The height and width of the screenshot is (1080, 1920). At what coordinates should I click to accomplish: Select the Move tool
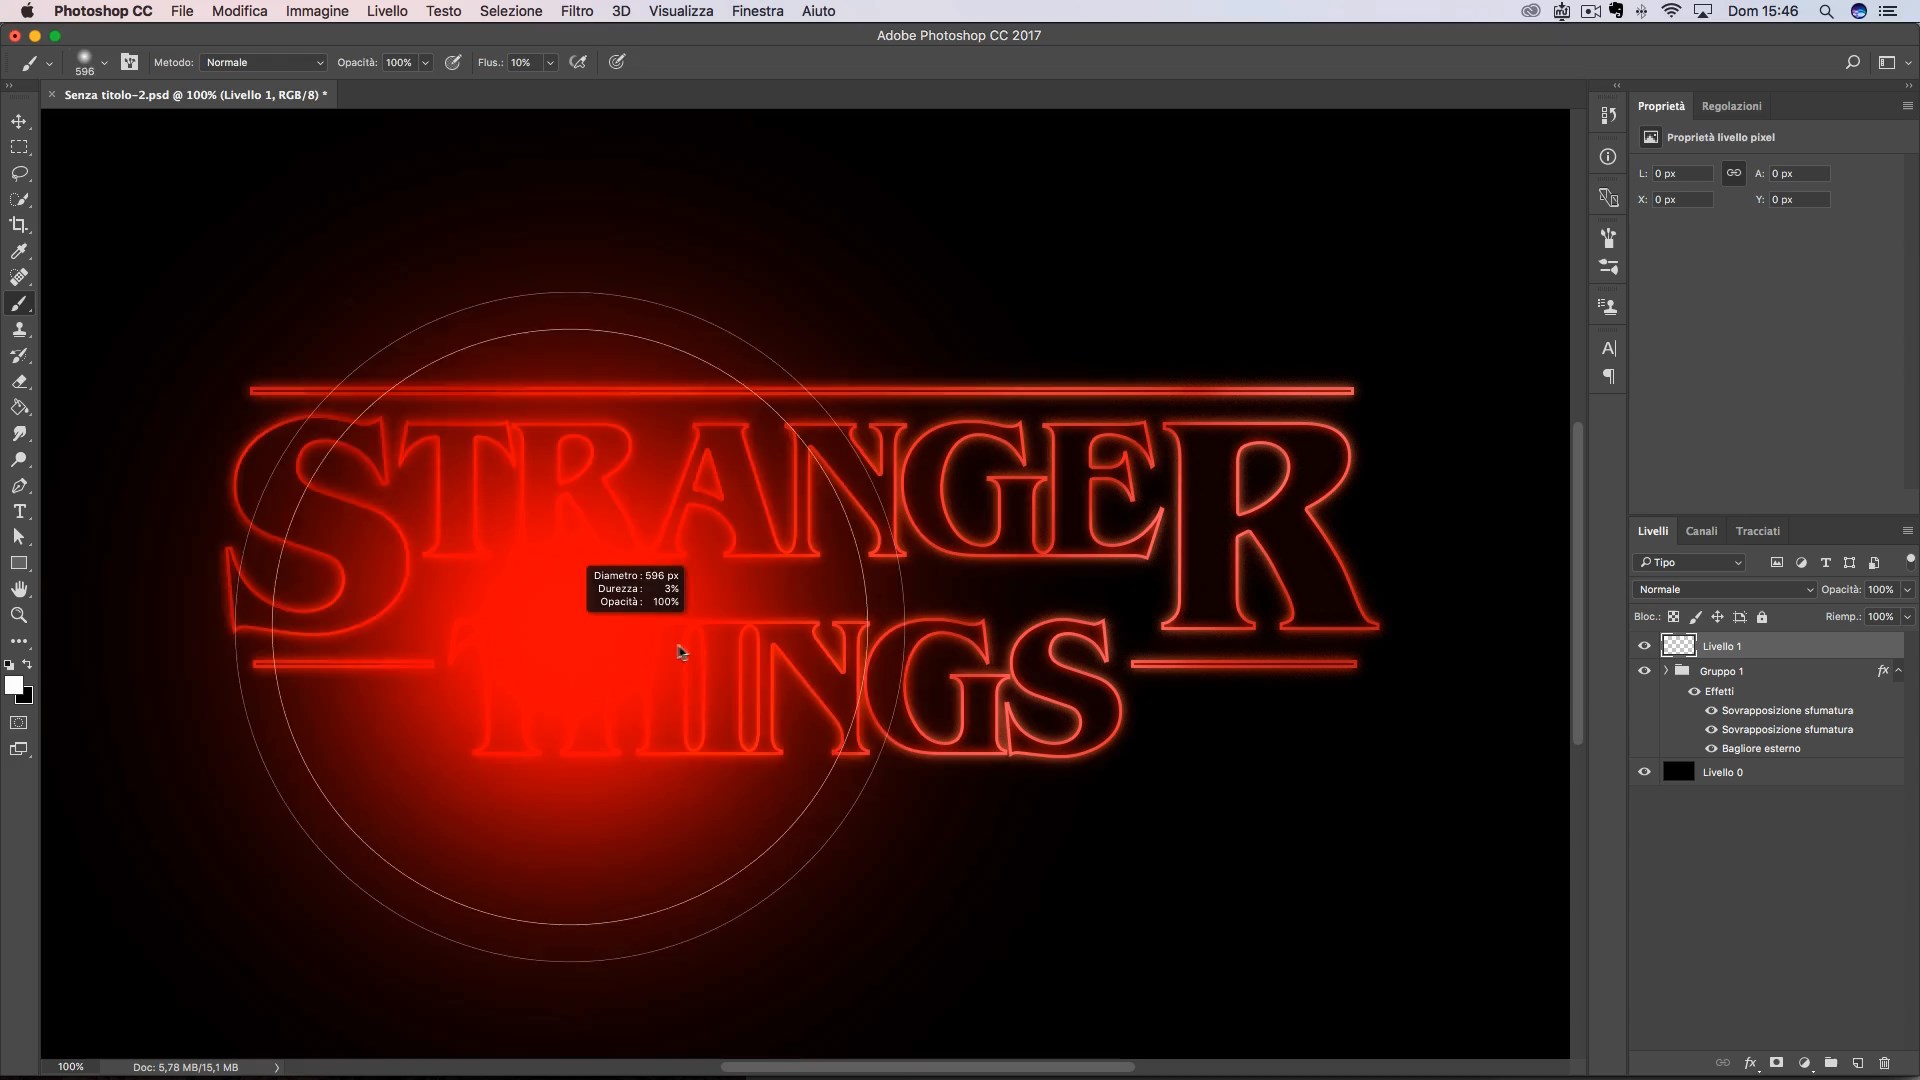(x=19, y=121)
